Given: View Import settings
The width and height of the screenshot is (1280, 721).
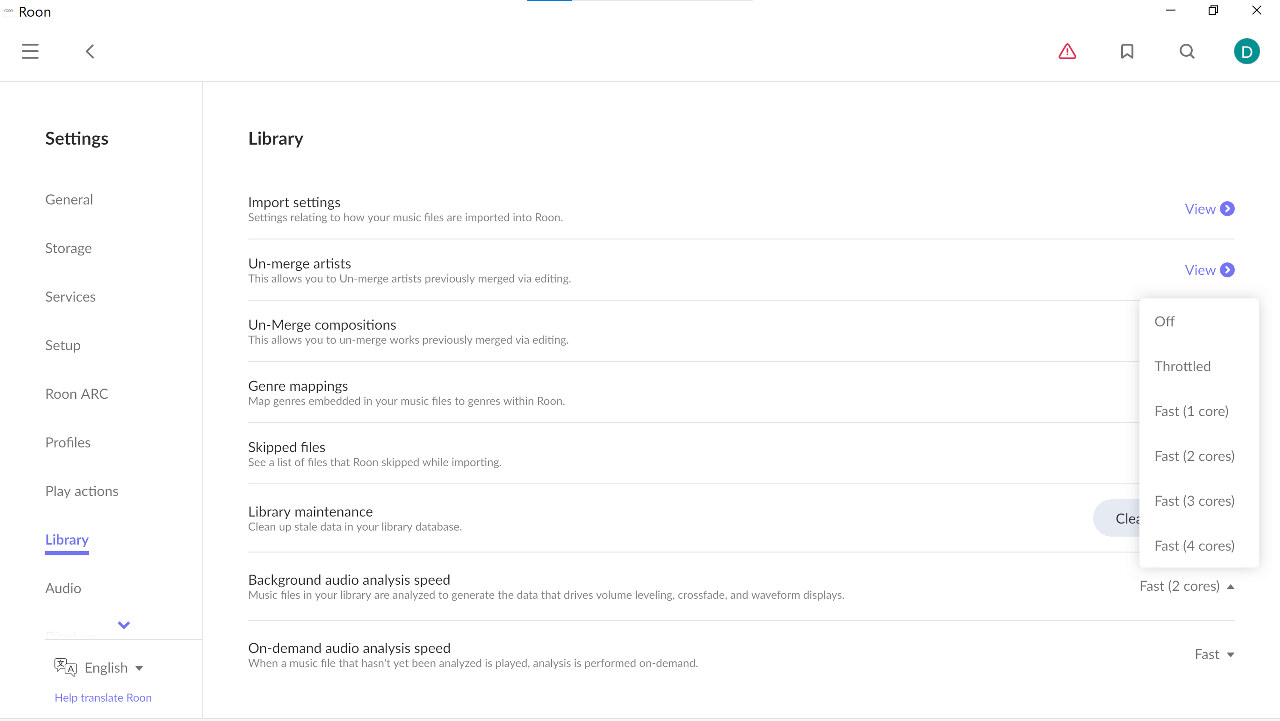Looking at the screenshot, I should (1209, 209).
